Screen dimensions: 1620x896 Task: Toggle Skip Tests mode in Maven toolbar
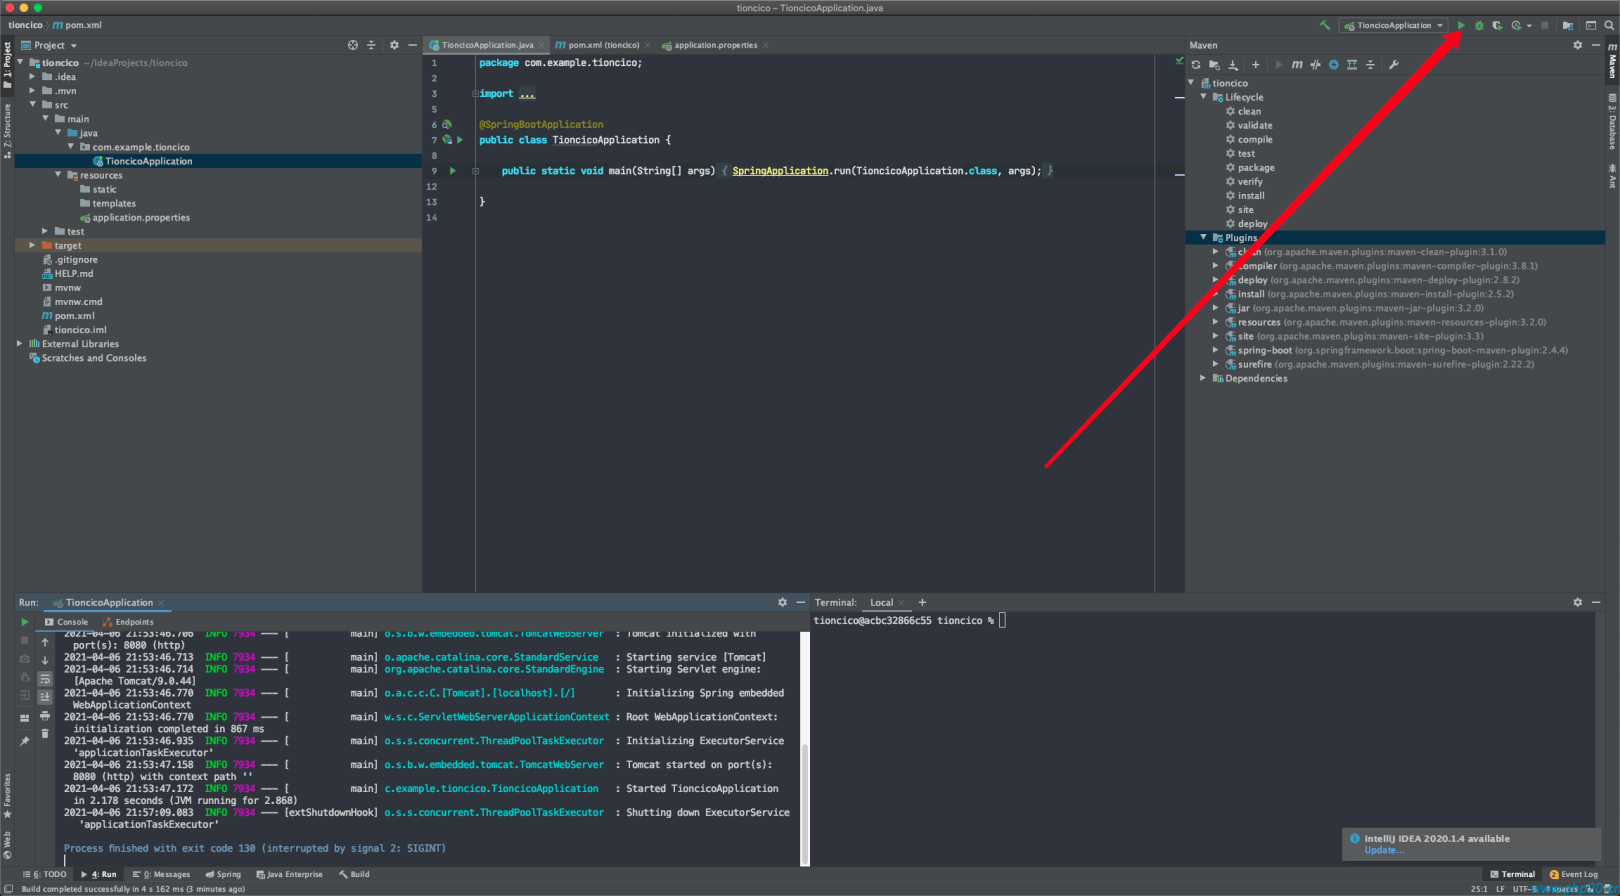coord(1333,64)
